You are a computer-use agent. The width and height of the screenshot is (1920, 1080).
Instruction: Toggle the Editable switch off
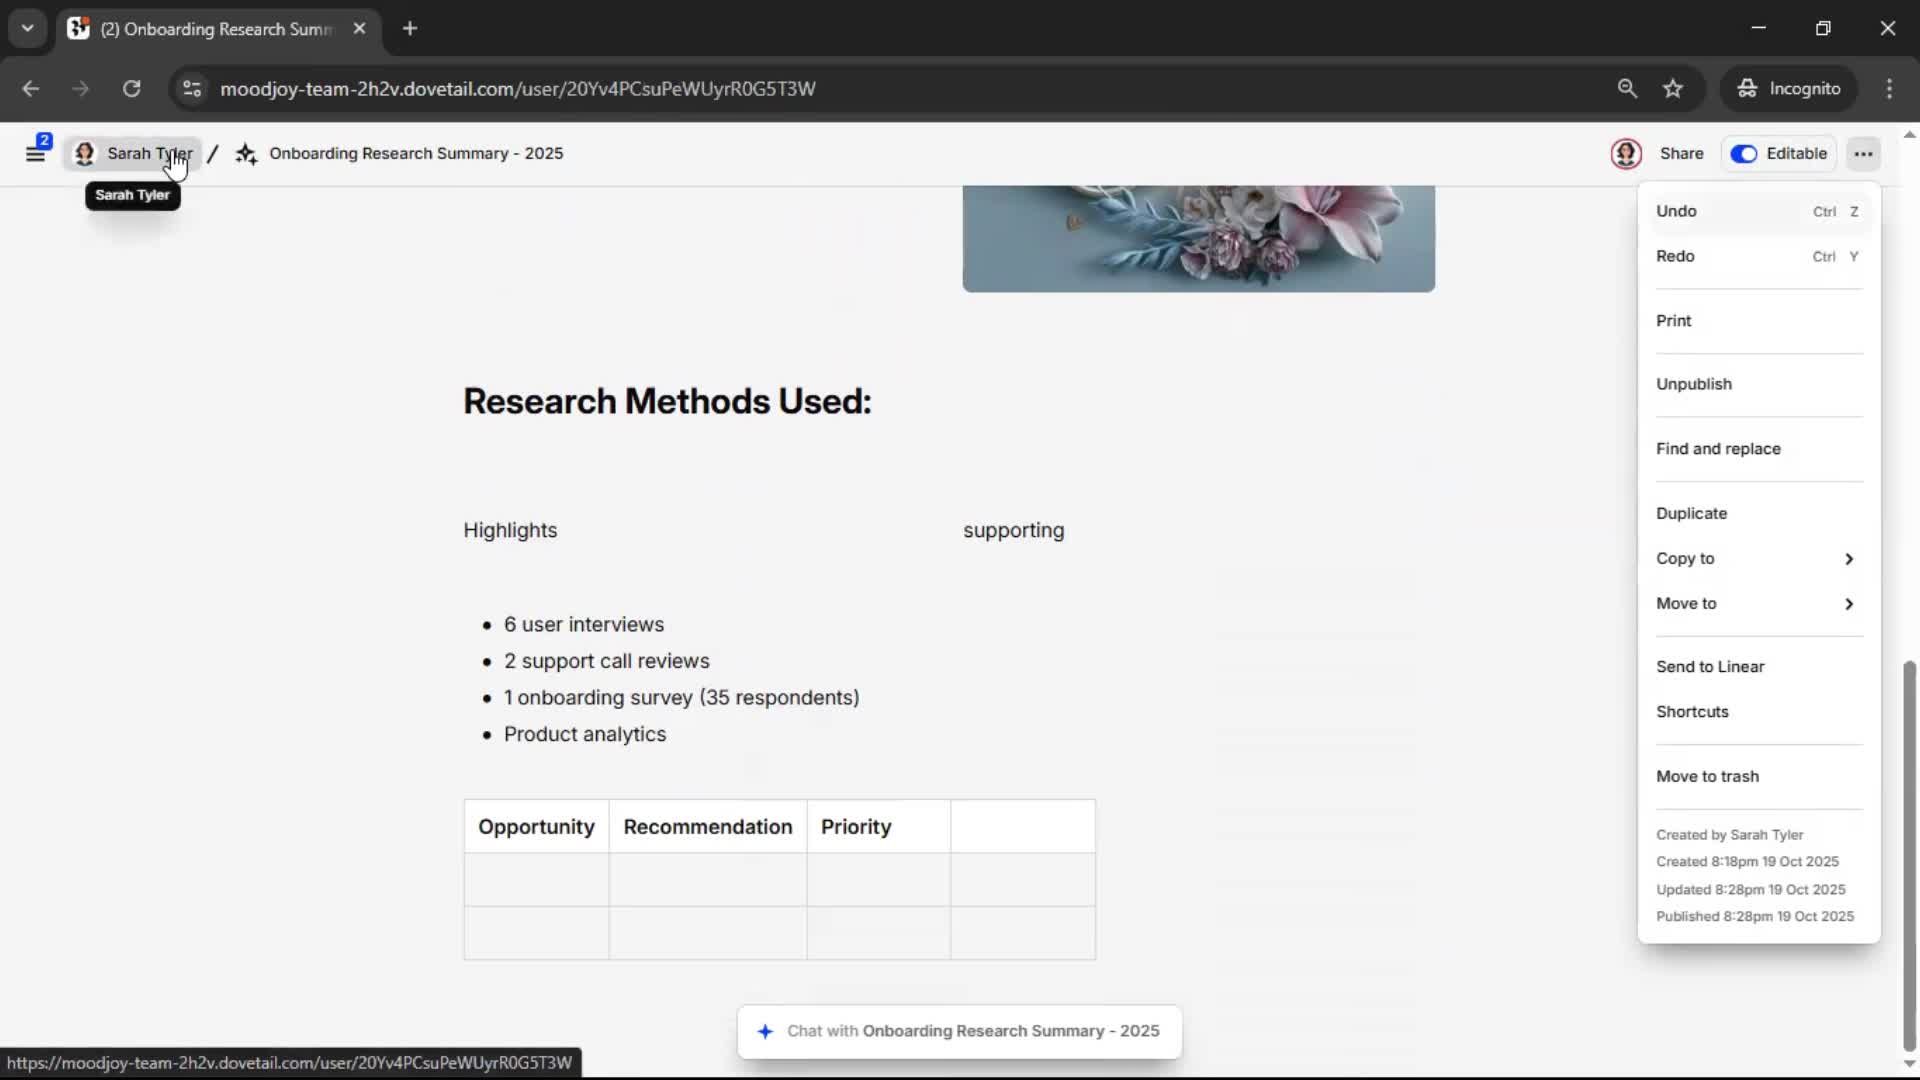tap(1744, 154)
